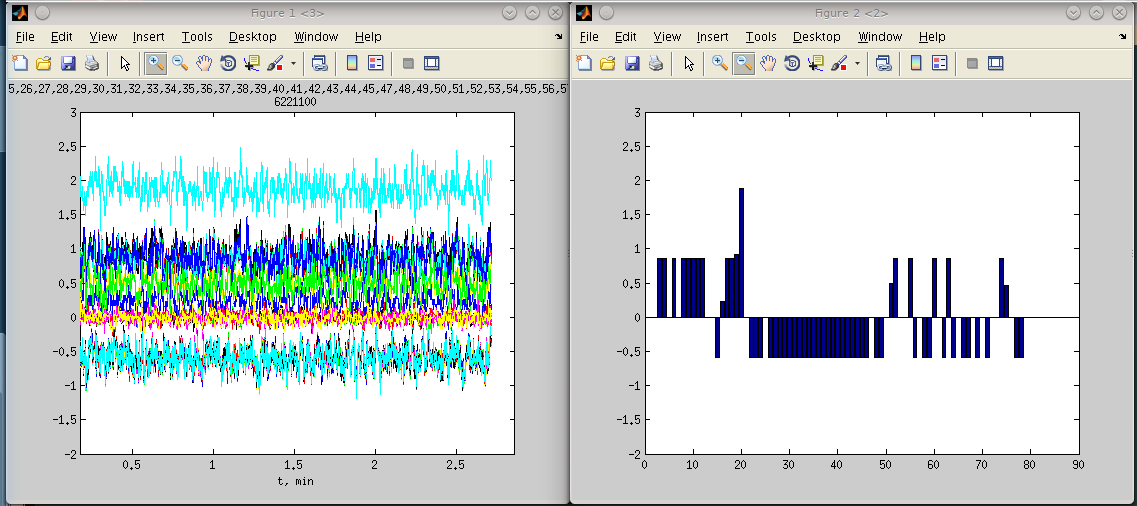Show plot tools and dock Figure 2

[x=995, y=63]
